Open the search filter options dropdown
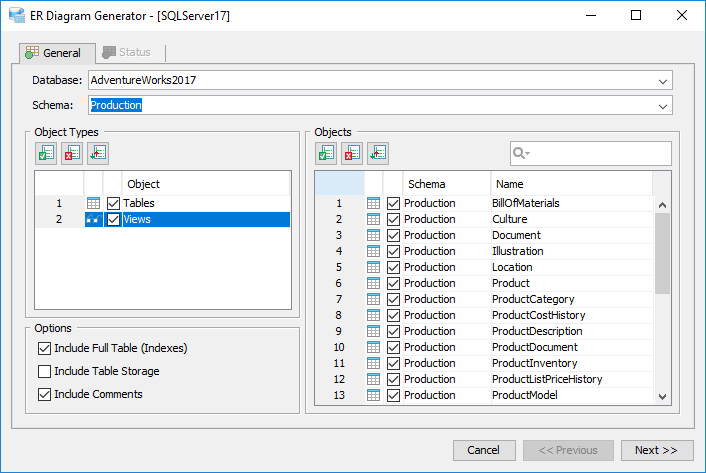 [x=522, y=153]
